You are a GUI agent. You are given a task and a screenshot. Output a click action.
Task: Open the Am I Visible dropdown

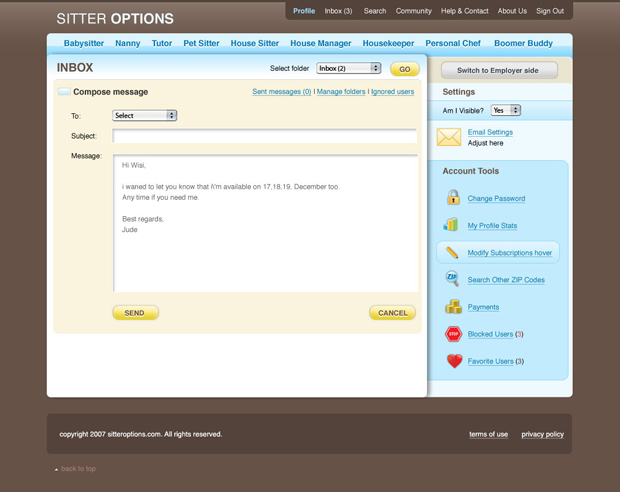point(505,110)
